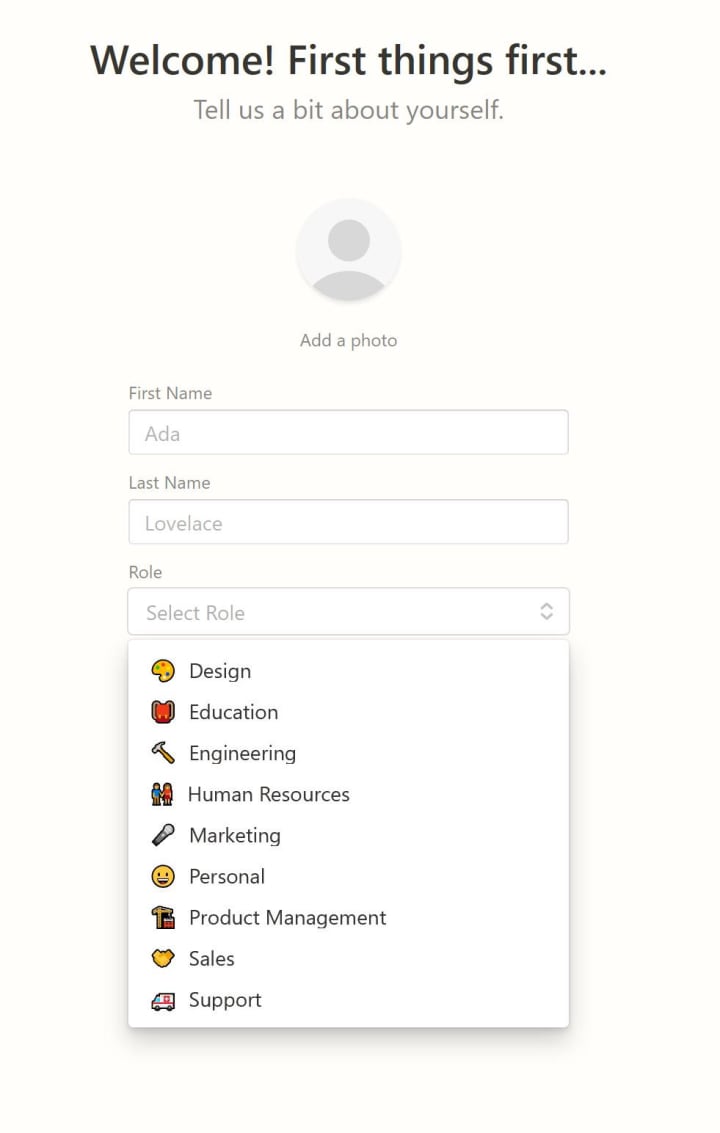Click the ambulance icon beside Support

(163, 1000)
